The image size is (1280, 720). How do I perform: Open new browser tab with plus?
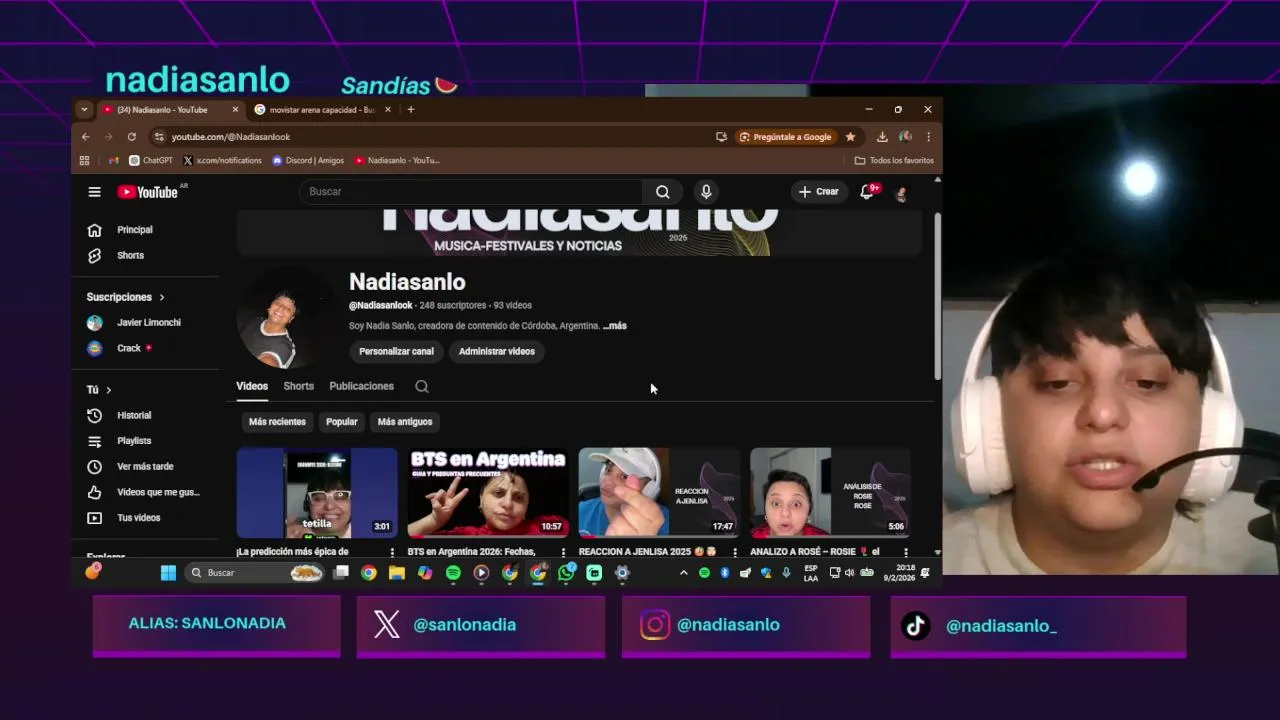tap(411, 110)
